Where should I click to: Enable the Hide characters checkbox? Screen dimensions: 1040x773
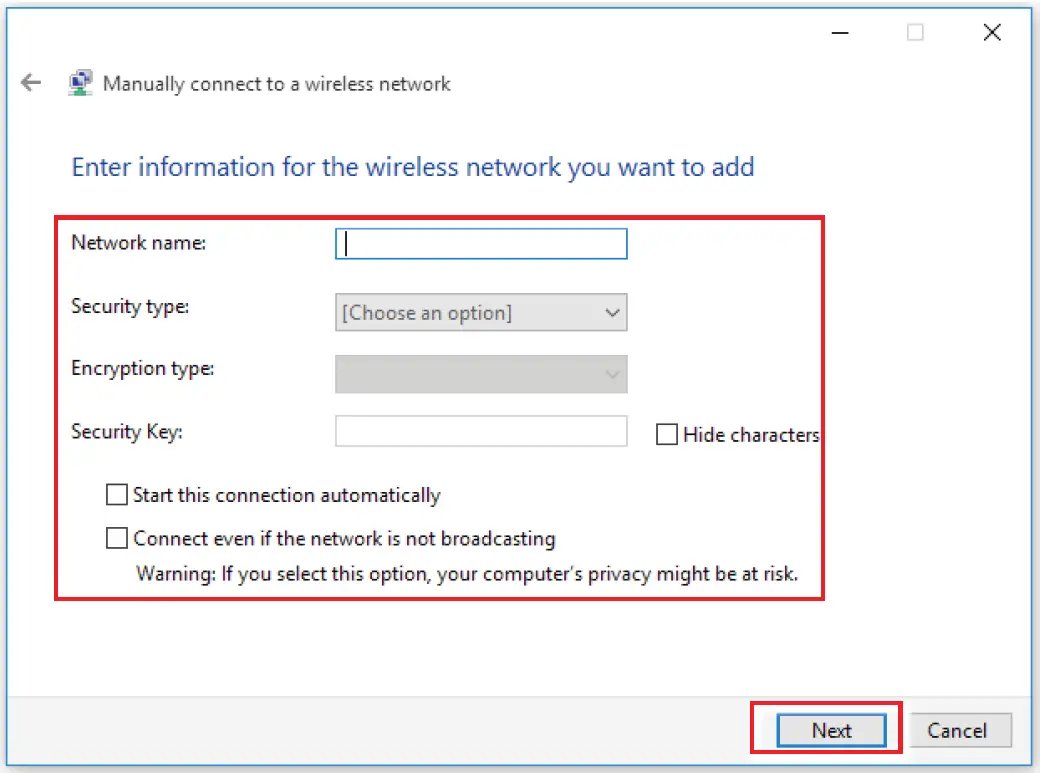[667, 435]
